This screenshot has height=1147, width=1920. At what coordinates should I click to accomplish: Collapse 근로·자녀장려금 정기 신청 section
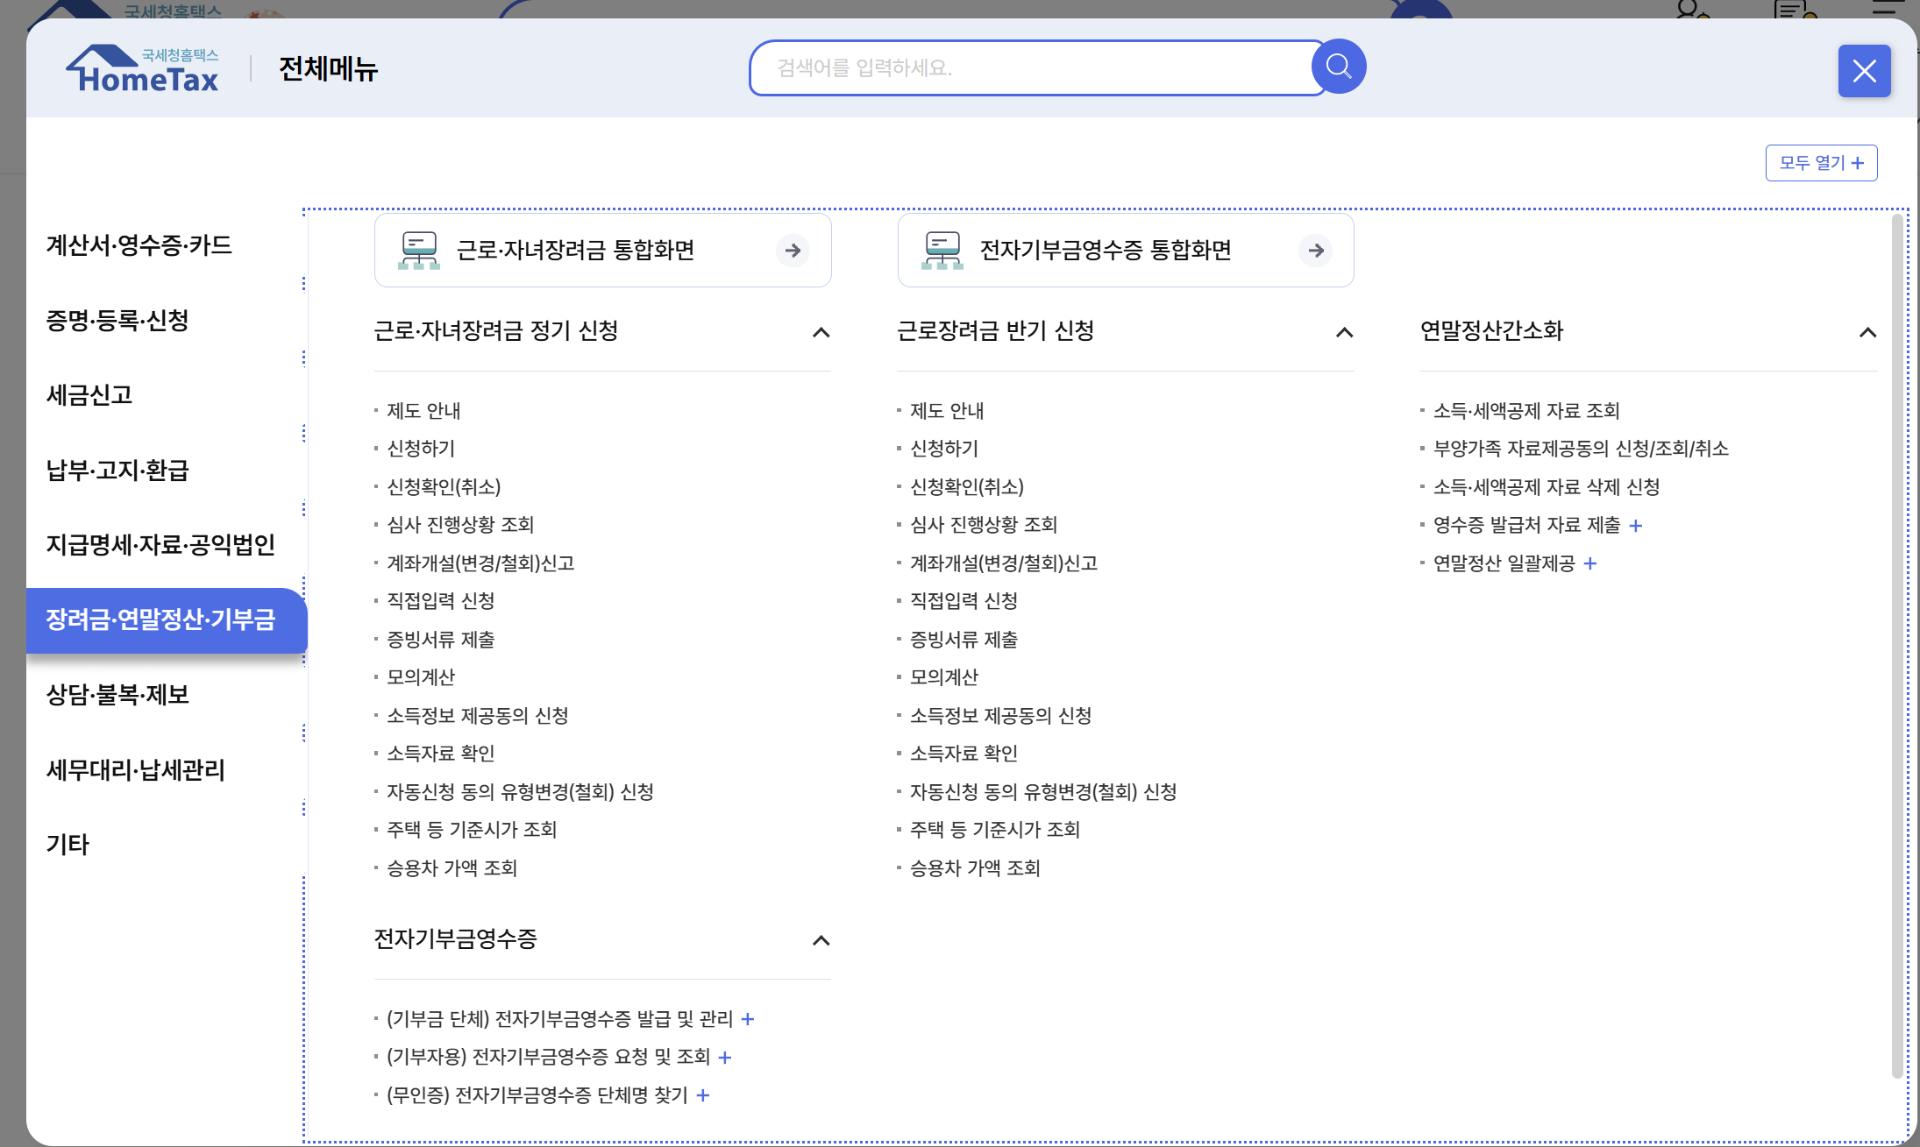821,332
